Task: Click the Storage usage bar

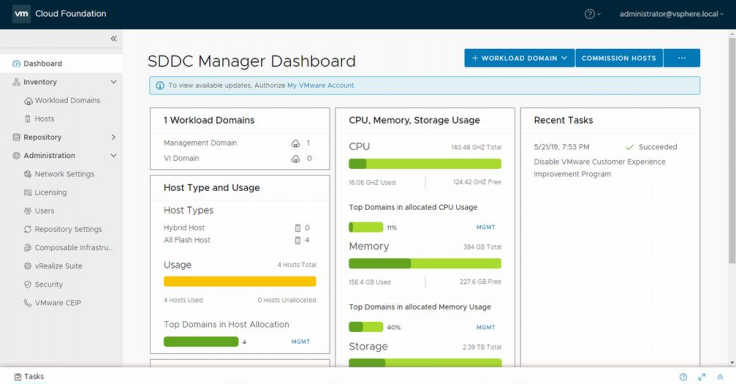Action: click(x=425, y=362)
